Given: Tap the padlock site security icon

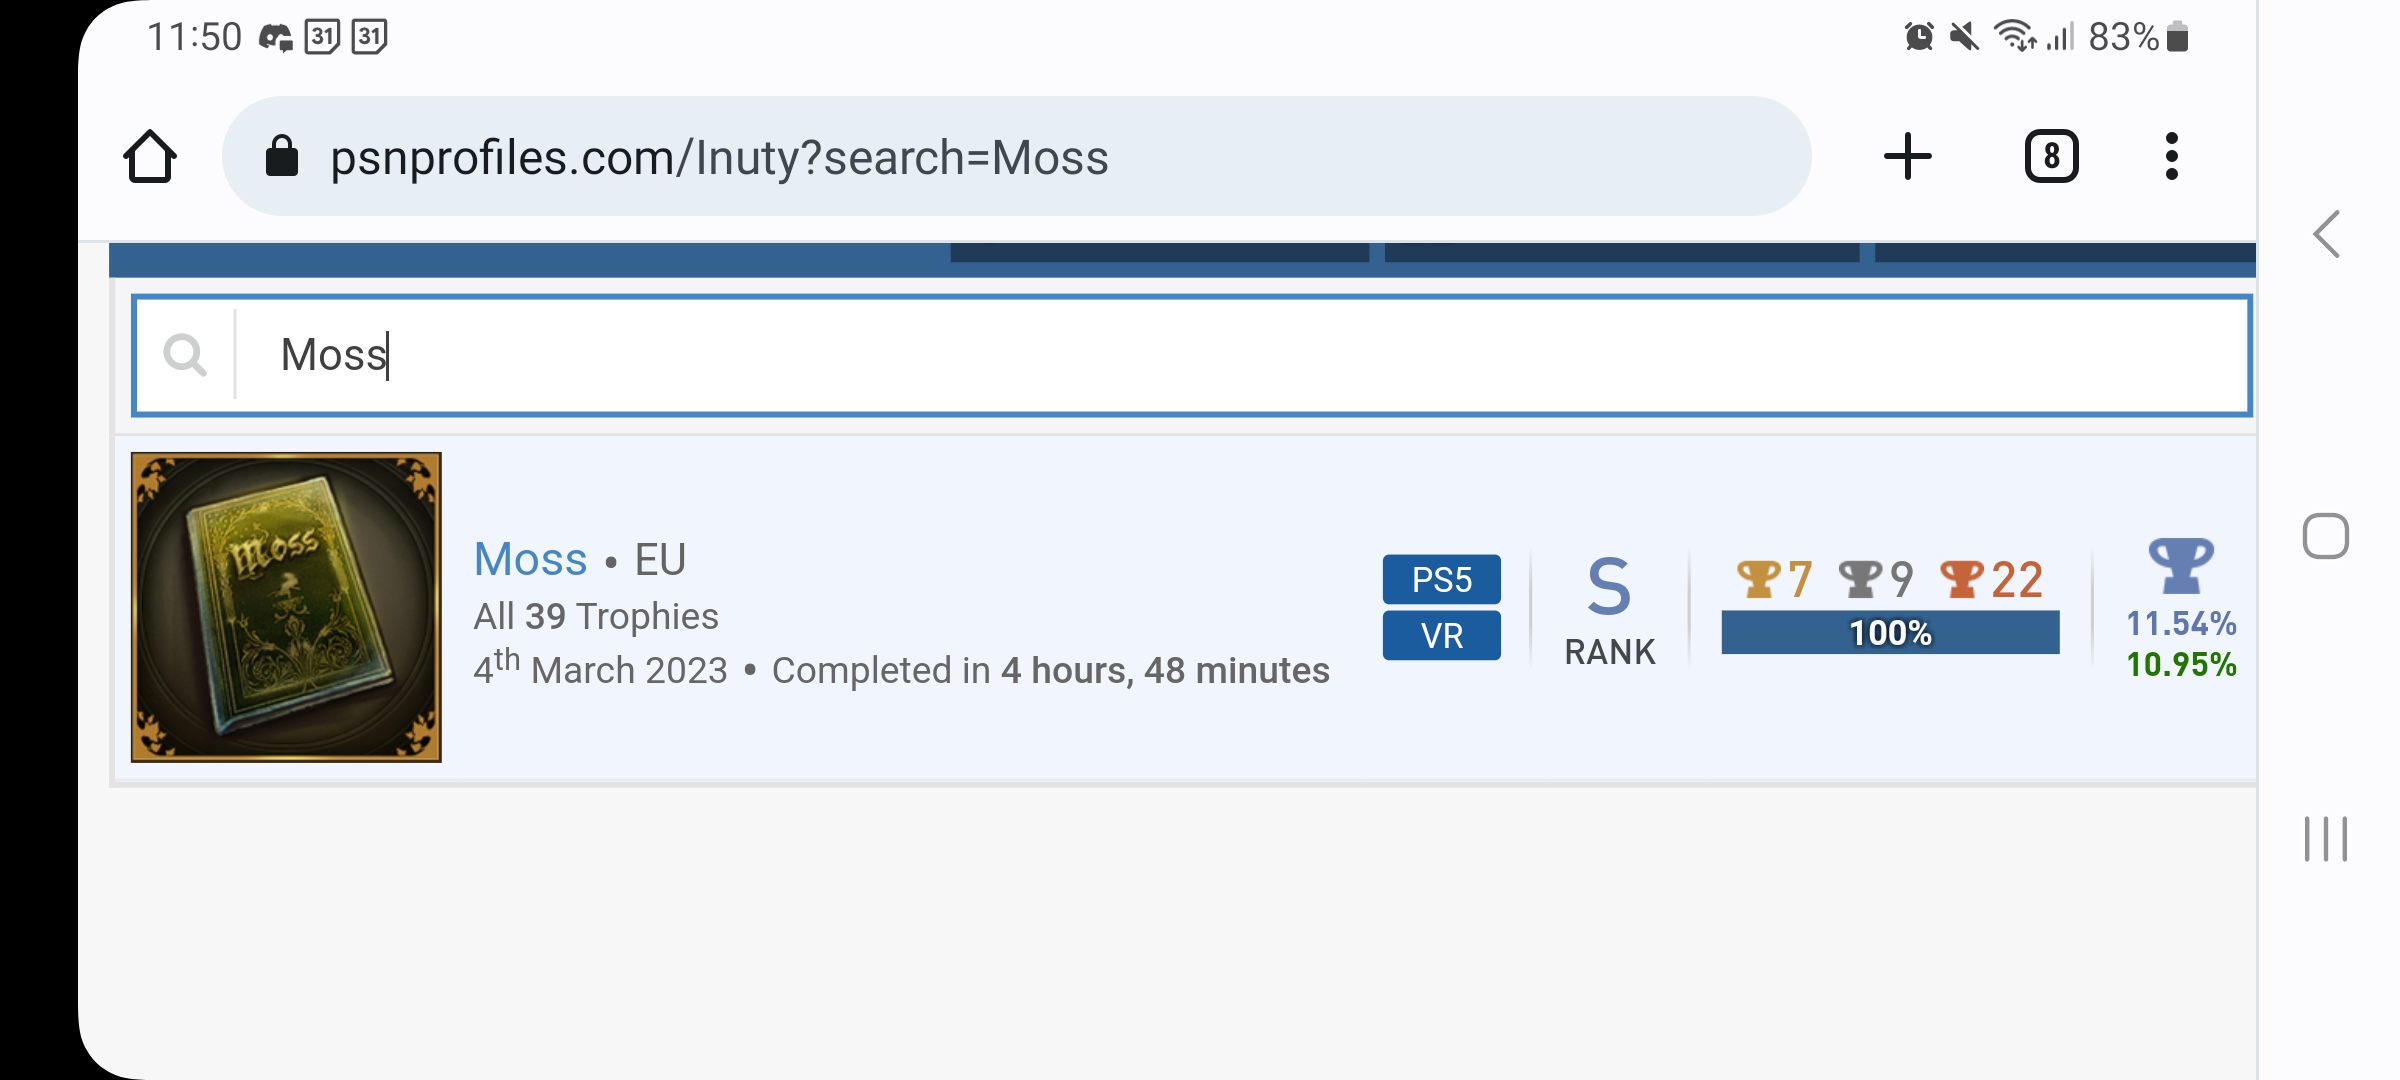Looking at the screenshot, I should click(x=282, y=157).
